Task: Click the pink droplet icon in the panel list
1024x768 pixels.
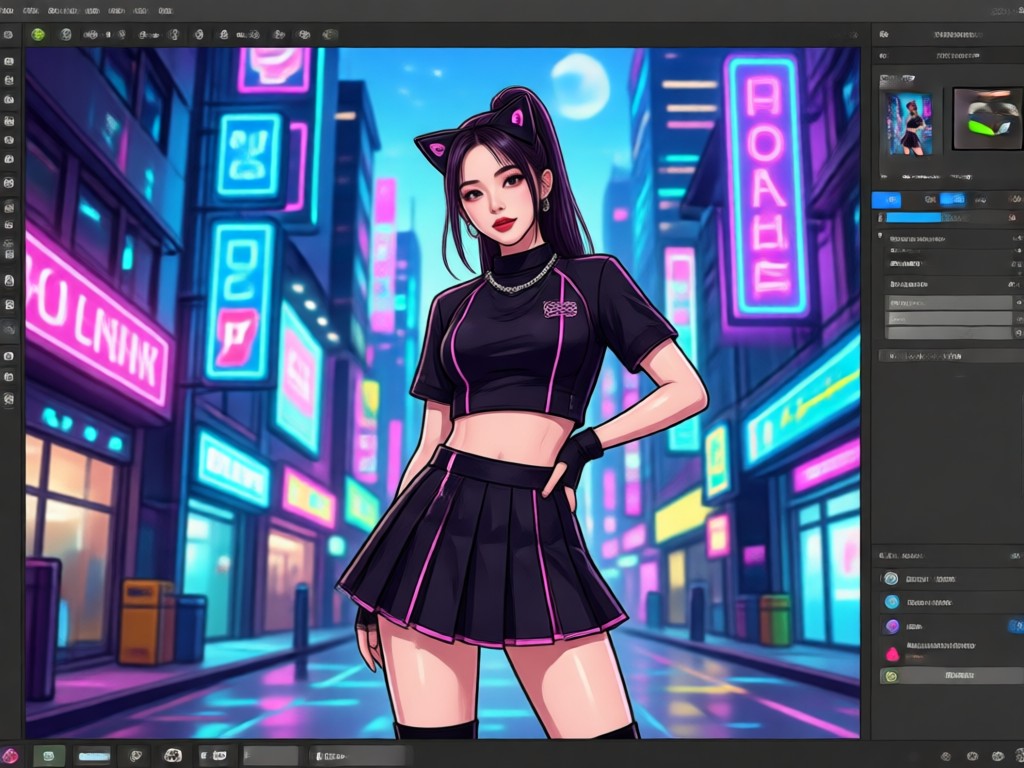Action: [x=892, y=652]
